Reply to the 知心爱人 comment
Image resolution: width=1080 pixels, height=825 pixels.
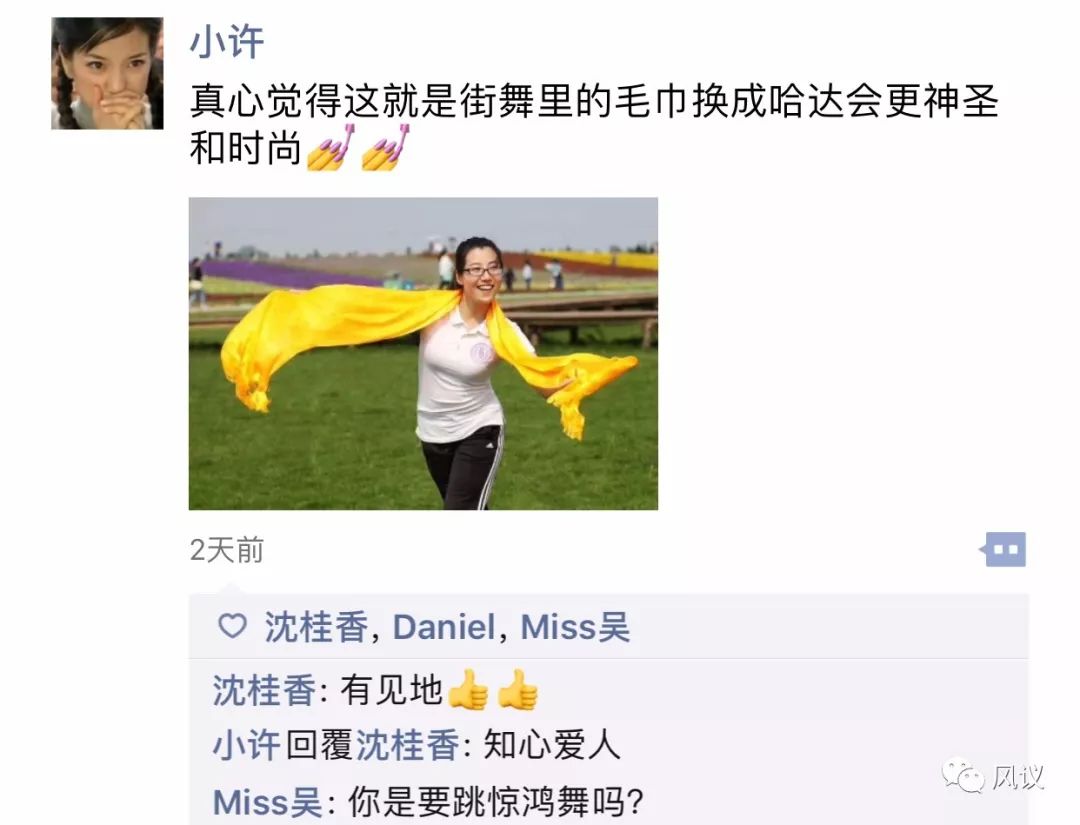(x=552, y=746)
